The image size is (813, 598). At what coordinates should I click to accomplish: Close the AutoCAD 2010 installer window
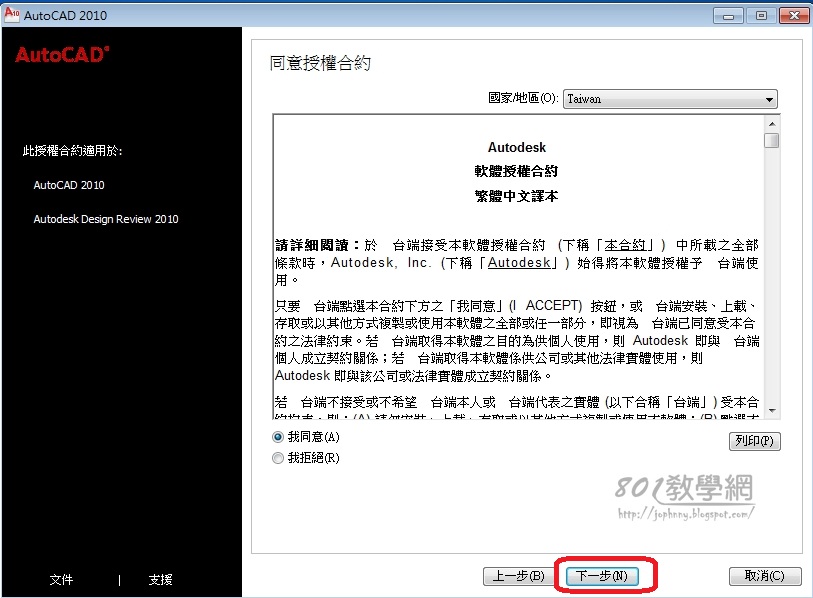(x=794, y=16)
